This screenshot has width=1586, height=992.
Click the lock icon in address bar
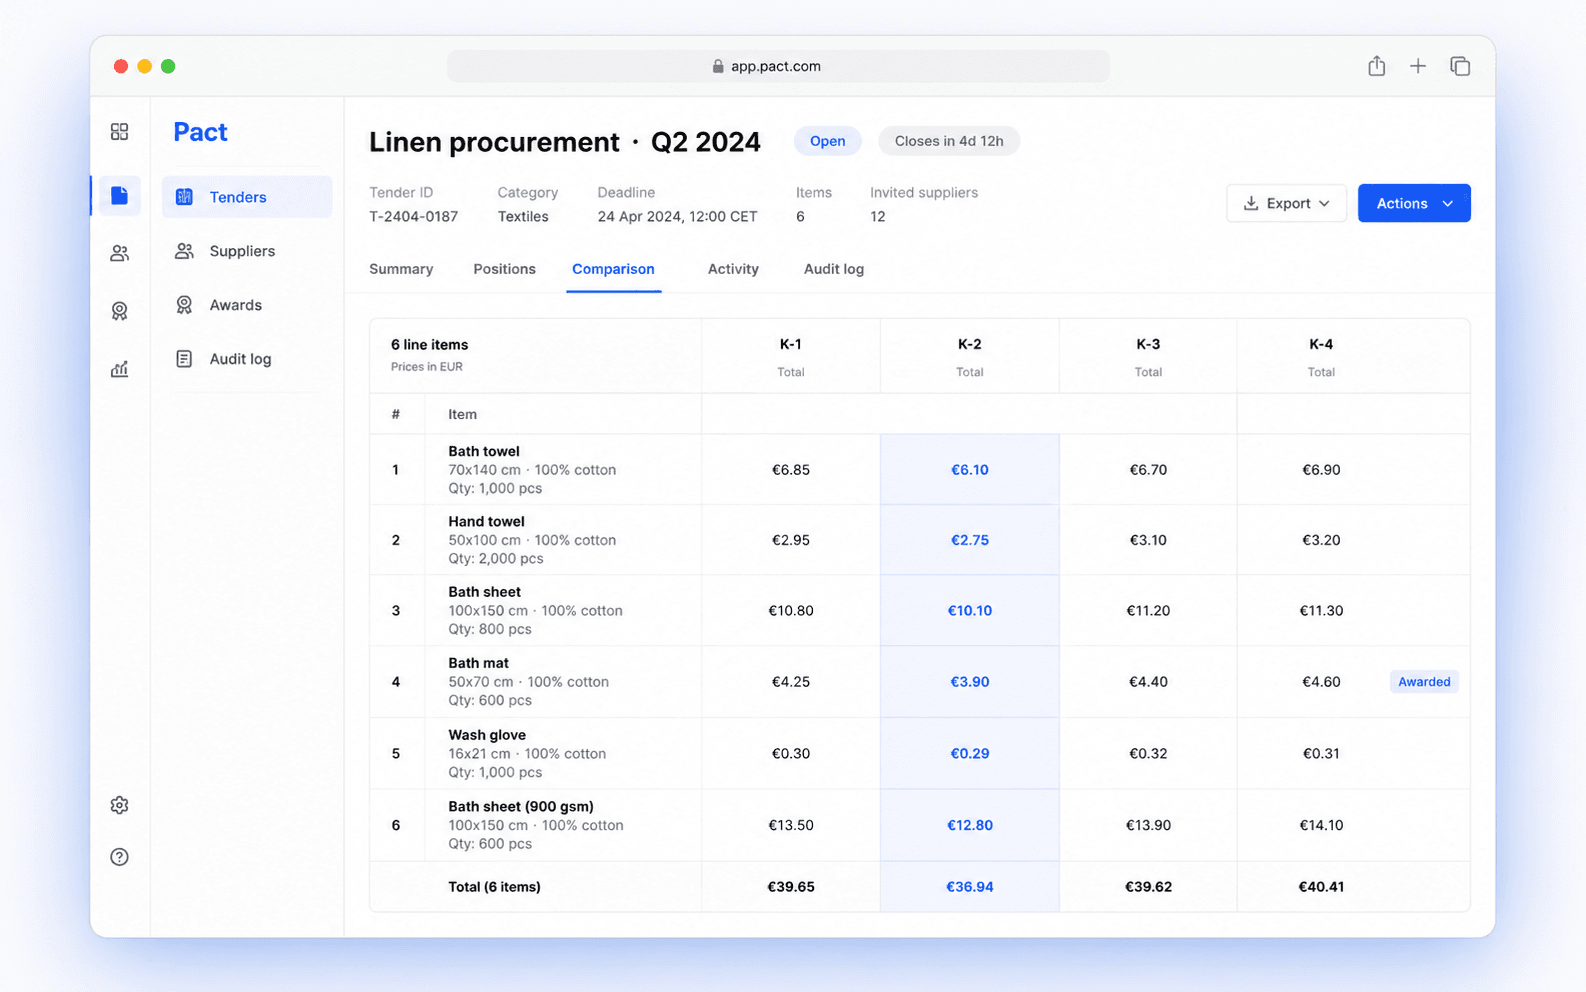[718, 66]
